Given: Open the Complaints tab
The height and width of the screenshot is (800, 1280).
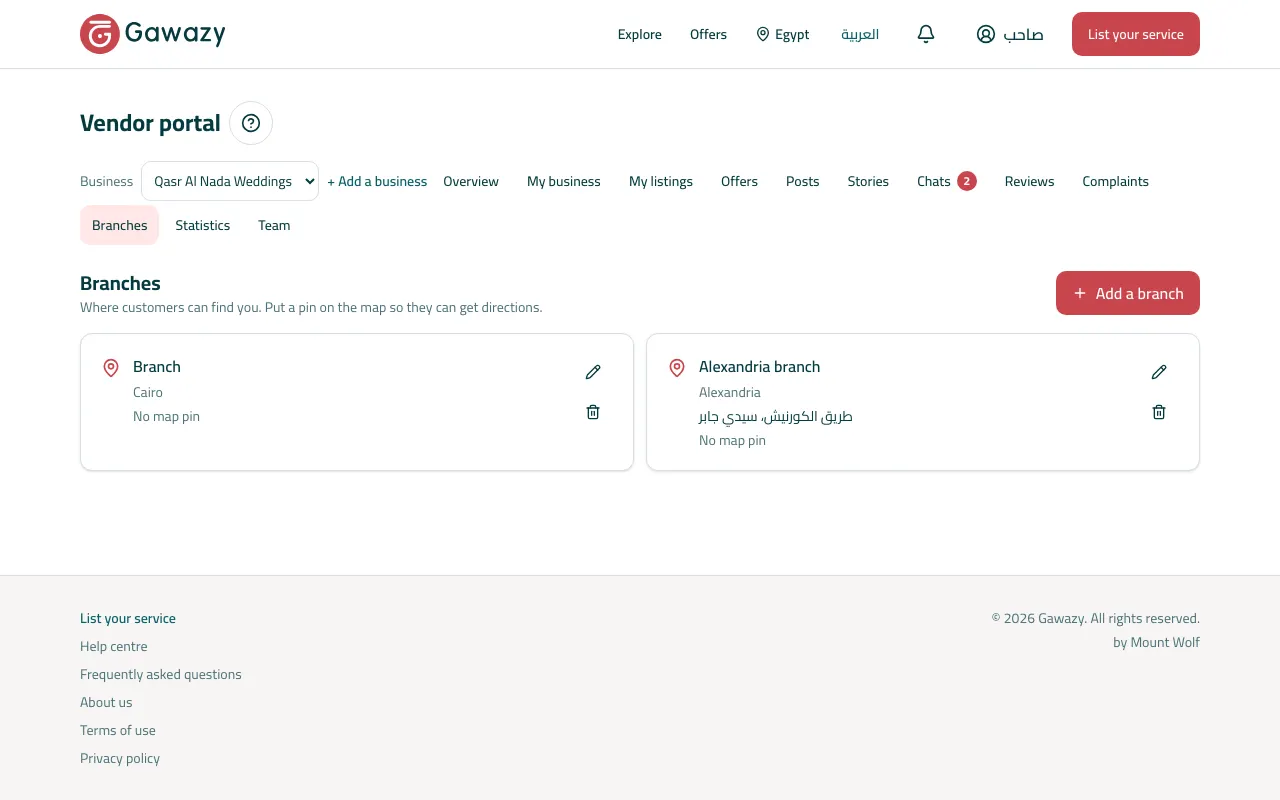Looking at the screenshot, I should click(x=1115, y=181).
